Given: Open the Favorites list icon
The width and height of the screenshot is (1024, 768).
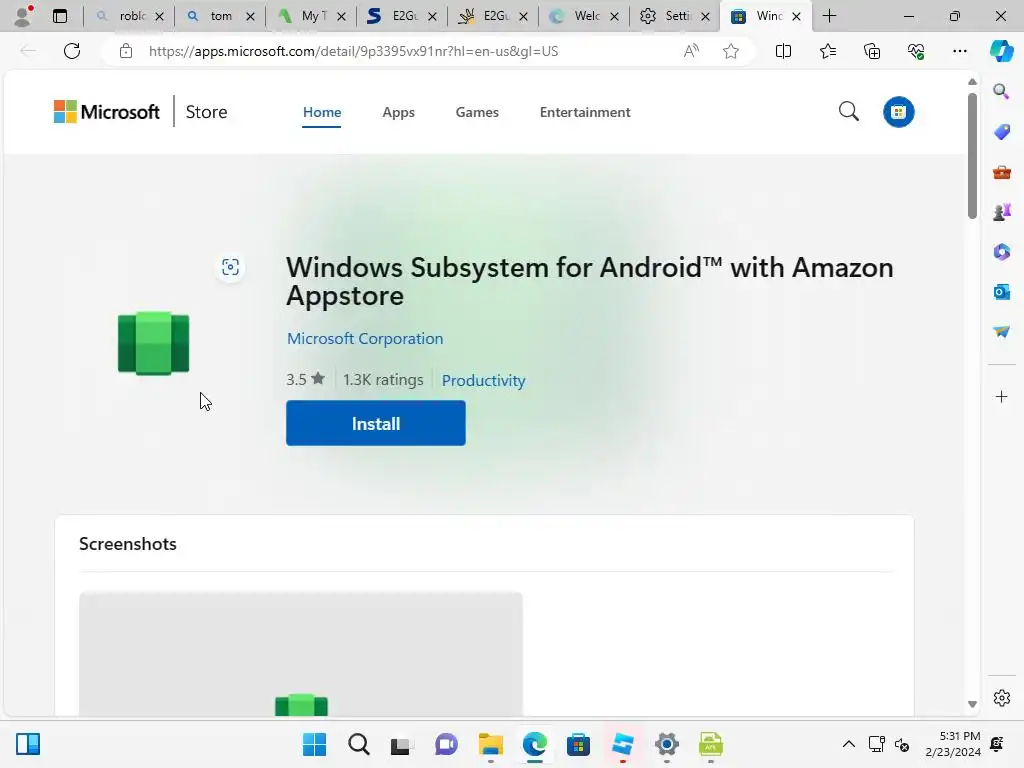Looking at the screenshot, I should [x=827, y=51].
